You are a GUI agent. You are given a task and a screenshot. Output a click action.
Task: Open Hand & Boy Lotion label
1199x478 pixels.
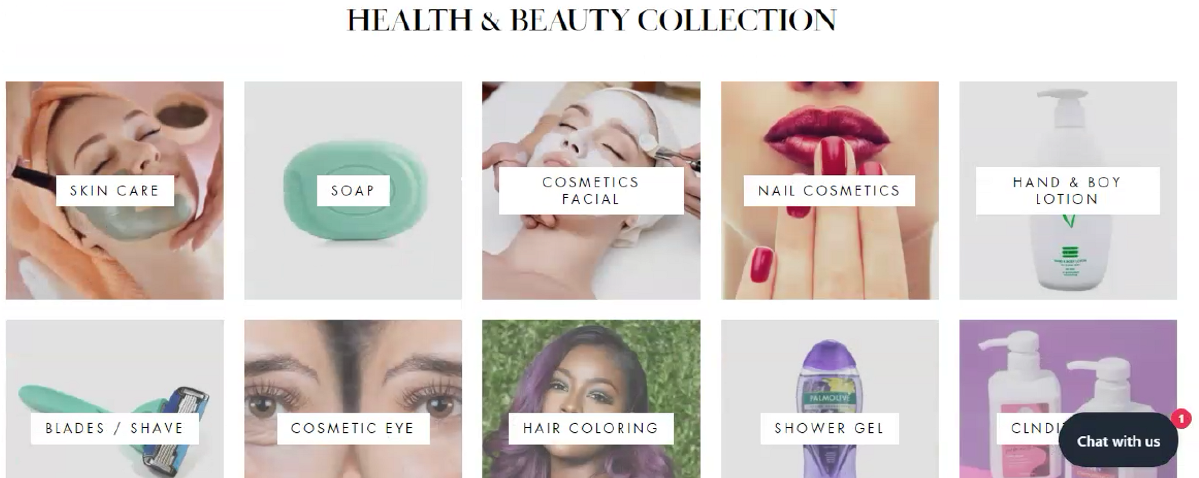[1067, 190]
